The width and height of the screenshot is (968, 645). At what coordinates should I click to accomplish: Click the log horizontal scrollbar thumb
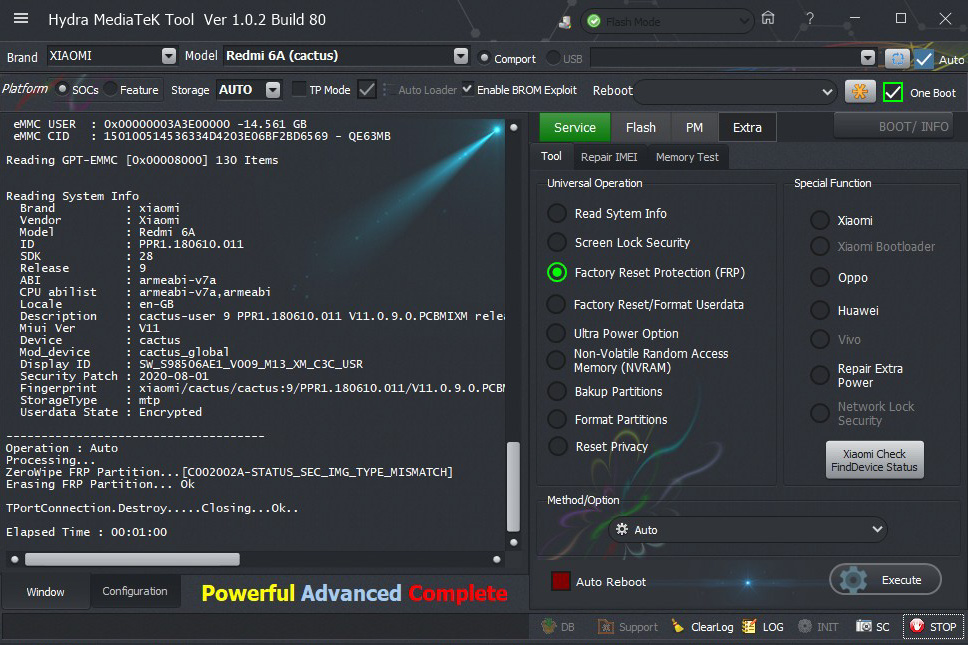[x=132, y=559]
